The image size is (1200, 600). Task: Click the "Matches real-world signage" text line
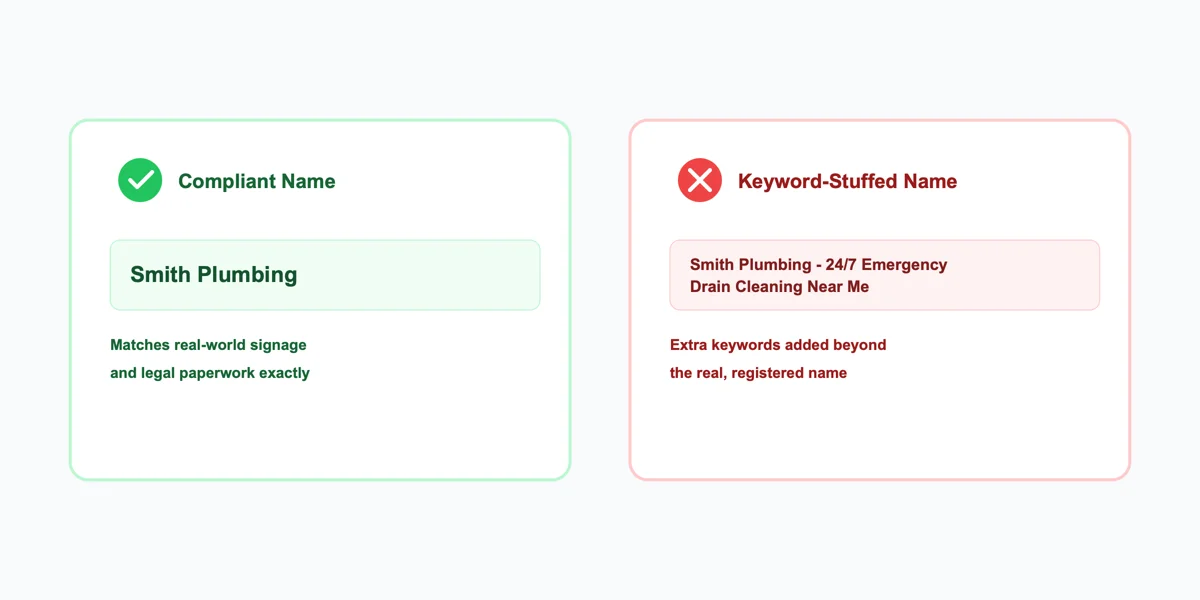pos(208,345)
